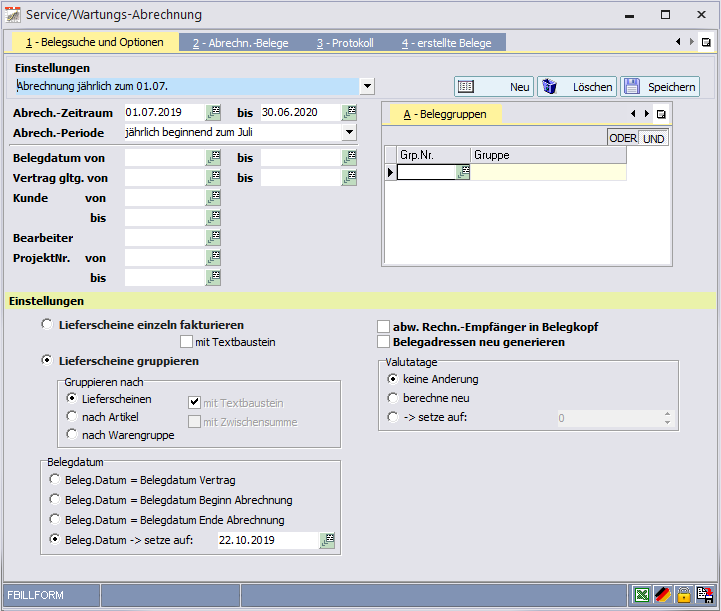
Task: Click the German flag language icon
Action: click(663, 595)
